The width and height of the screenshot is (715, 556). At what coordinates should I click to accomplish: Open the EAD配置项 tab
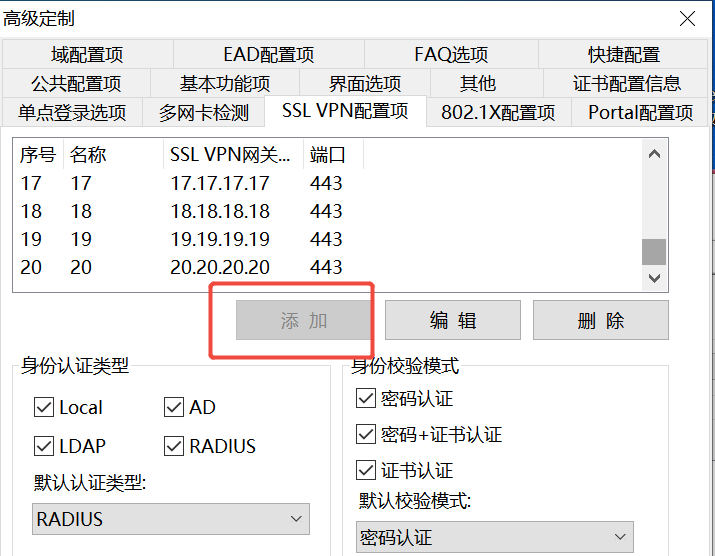[x=268, y=54]
